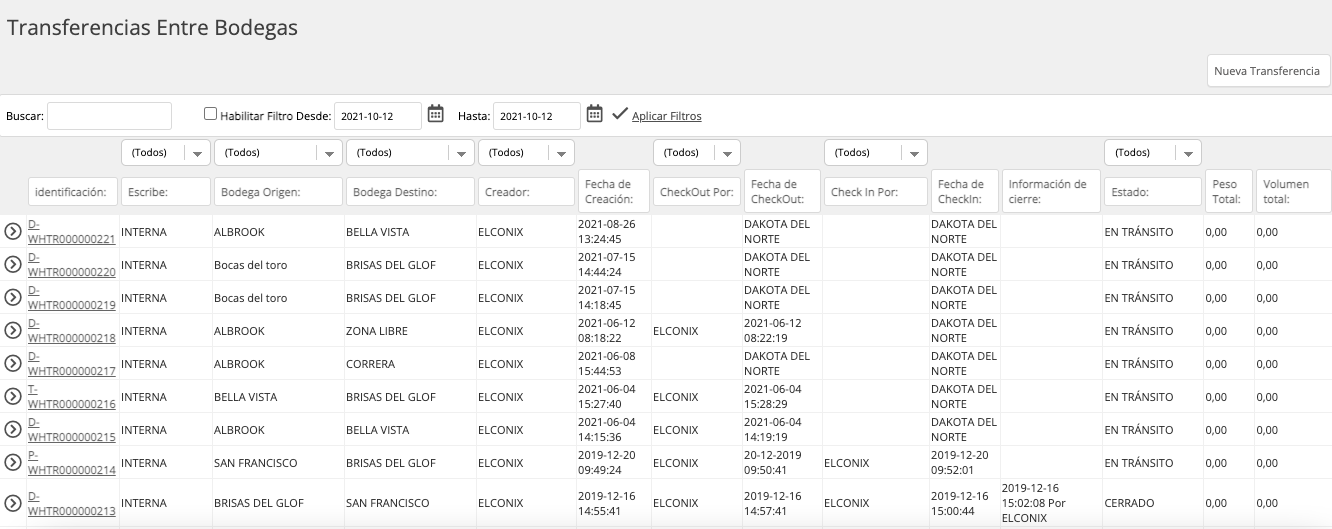Click the Estado filter field
This screenshot has height=529, width=1332.
click(1153, 191)
